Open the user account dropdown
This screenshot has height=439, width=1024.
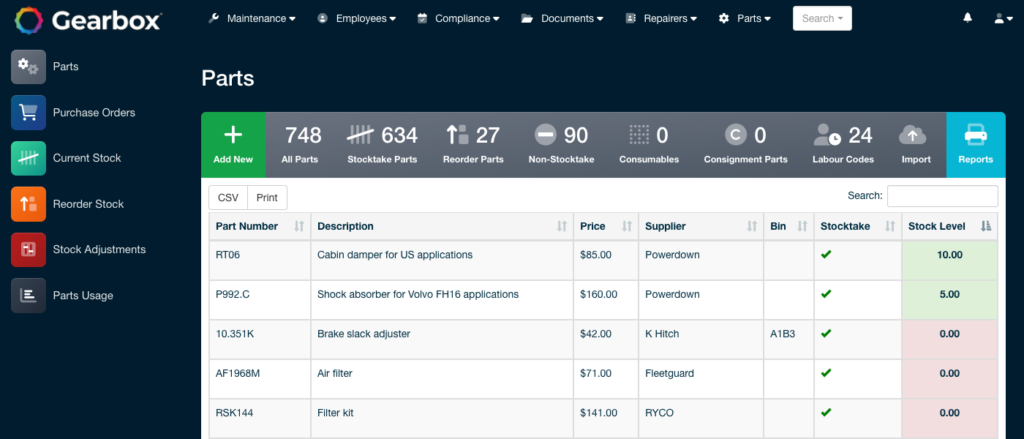pyautogui.click(x=1002, y=18)
